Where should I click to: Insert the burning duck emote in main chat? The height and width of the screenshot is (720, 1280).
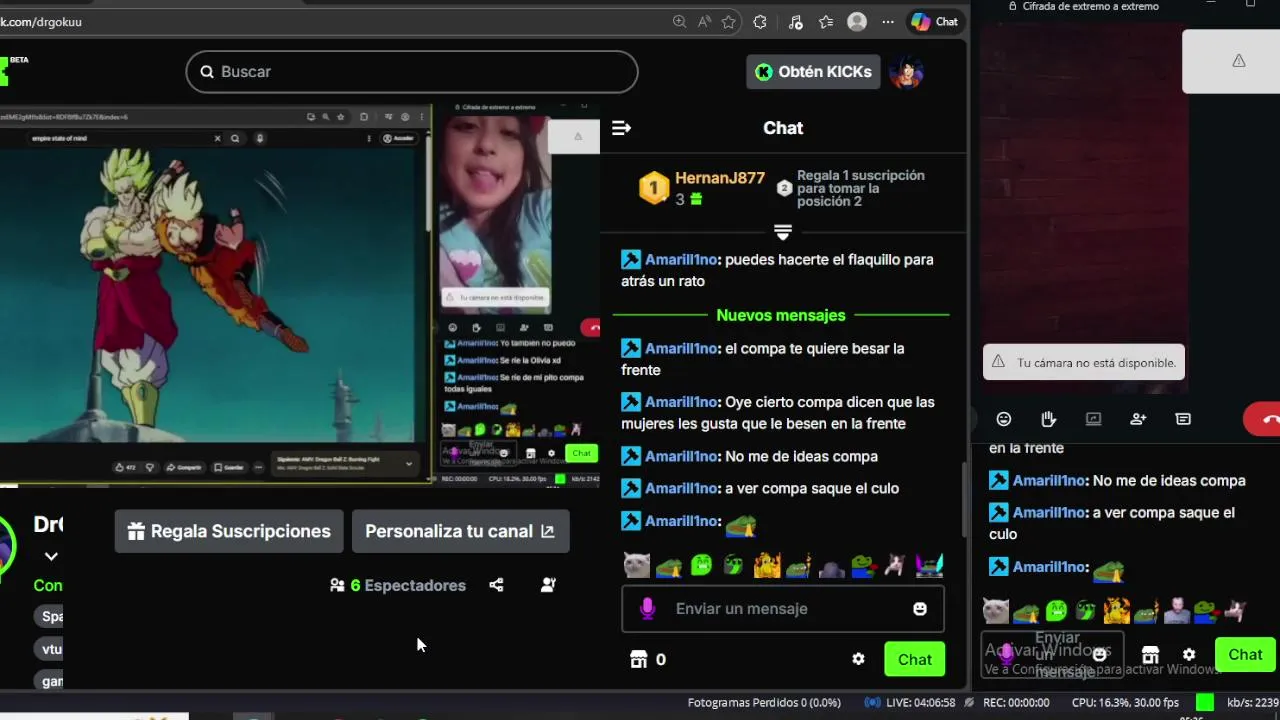[x=766, y=566]
